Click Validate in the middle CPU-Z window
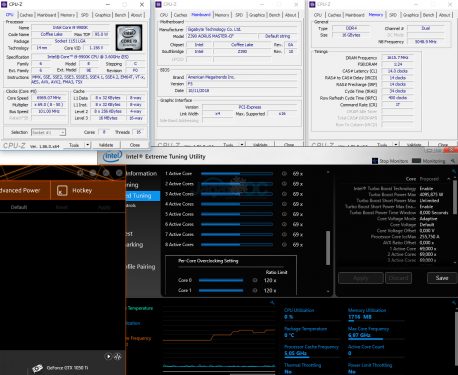The width and height of the screenshot is (458, 375). click(x=260, y=145)
